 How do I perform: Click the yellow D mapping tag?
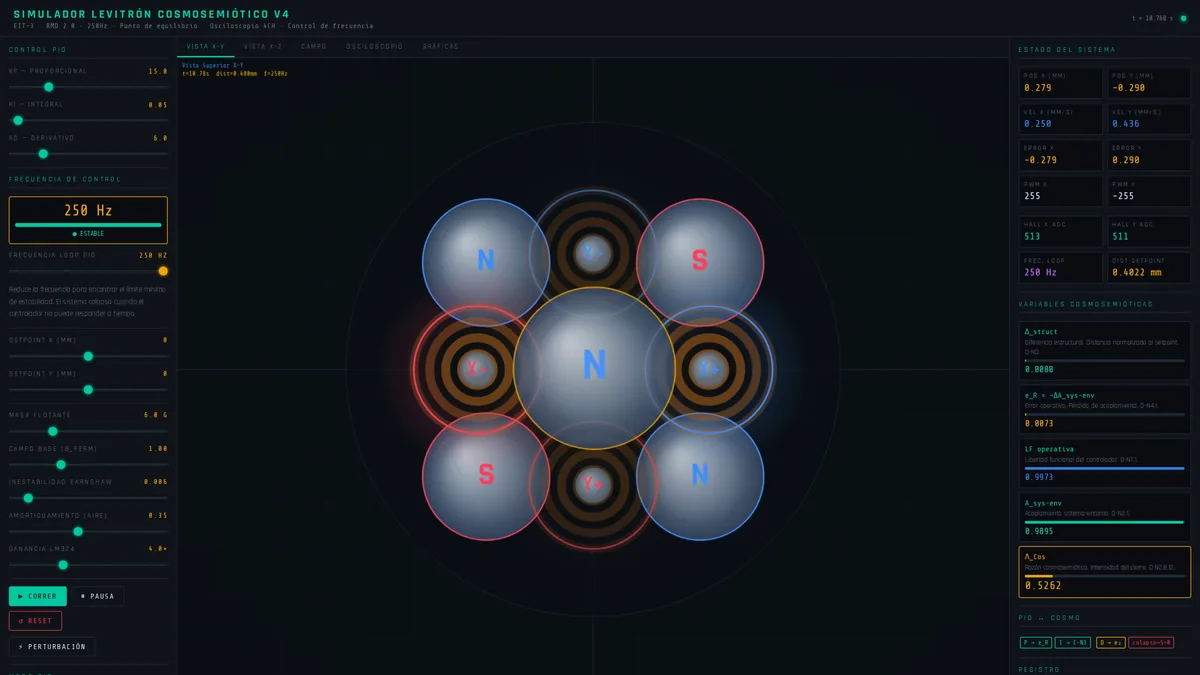point(1110,642)
